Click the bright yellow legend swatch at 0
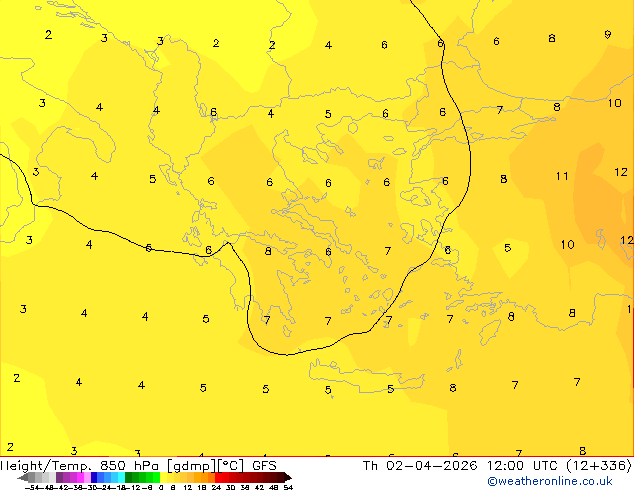The height and width of the screenshot is (490, 634). tap(163, 477)
